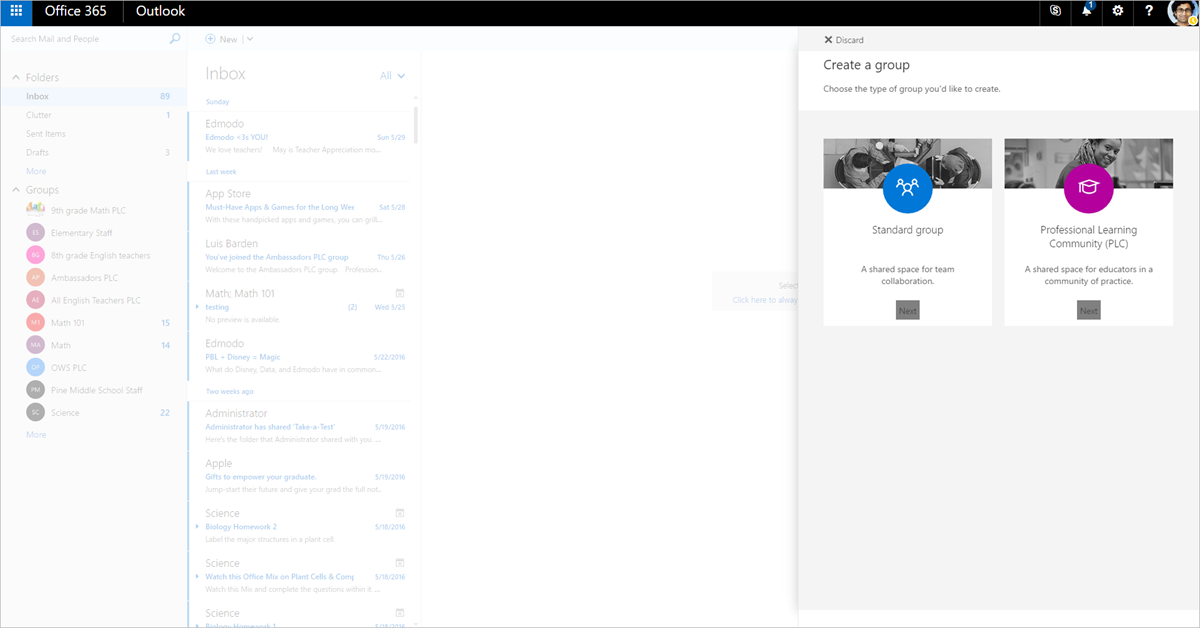Collapse the Groups section
The width and height of the screenshot is (1200, 628).
[15, 189]
